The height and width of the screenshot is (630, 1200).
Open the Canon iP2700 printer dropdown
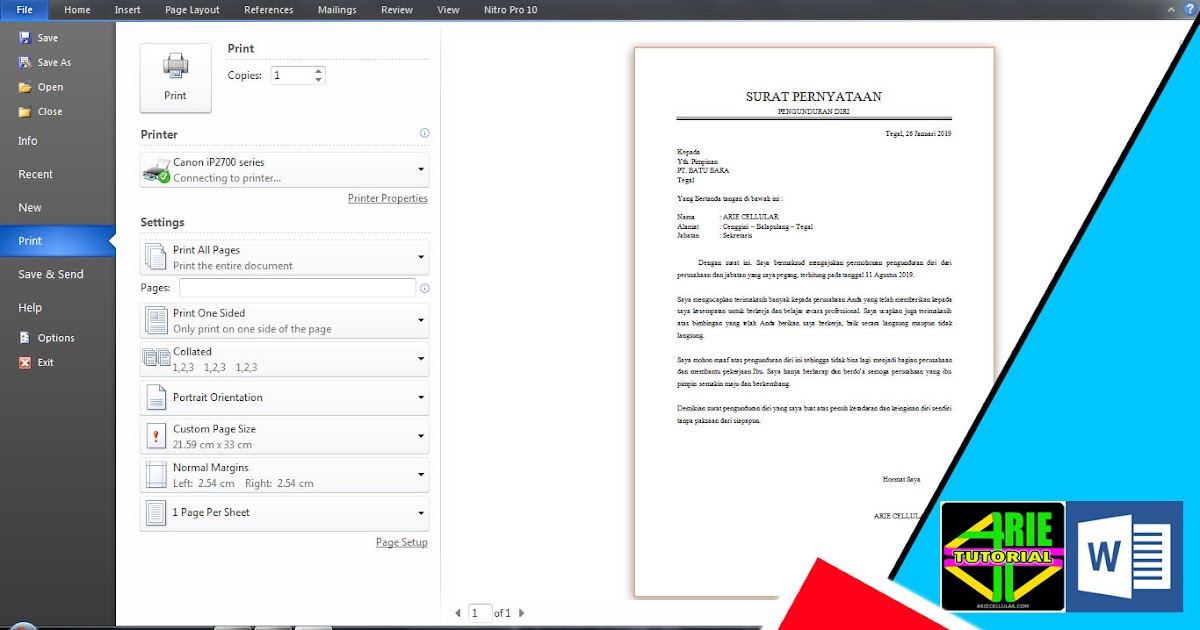[421, 170]
